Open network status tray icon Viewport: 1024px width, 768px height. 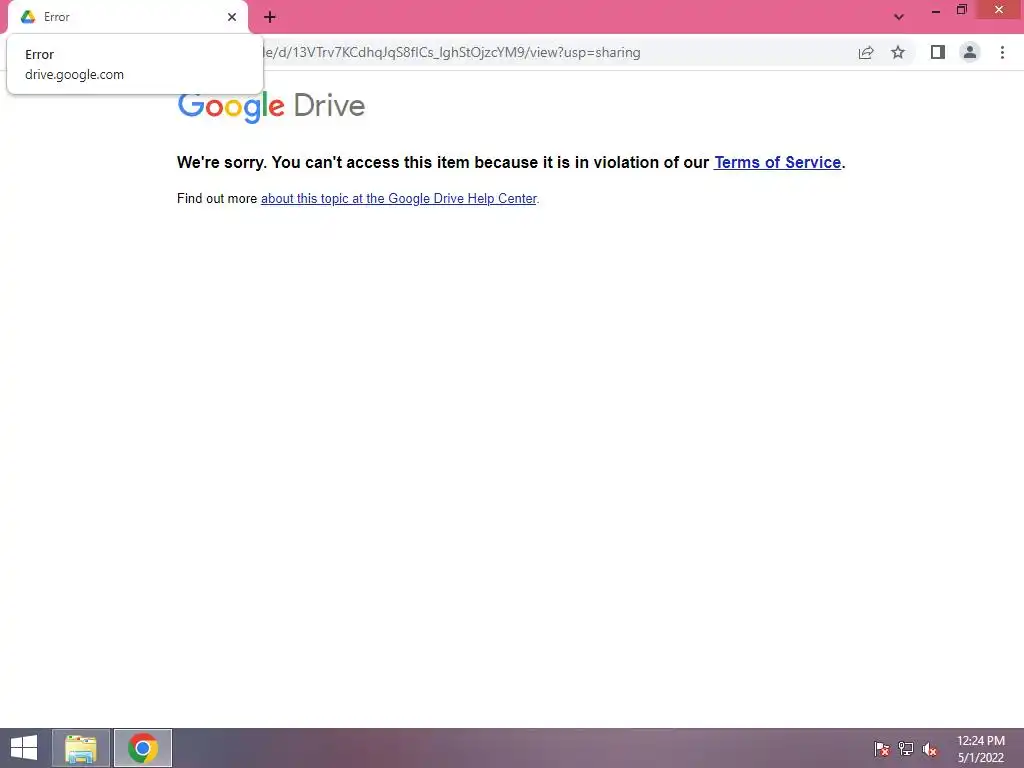coord(906,749)
